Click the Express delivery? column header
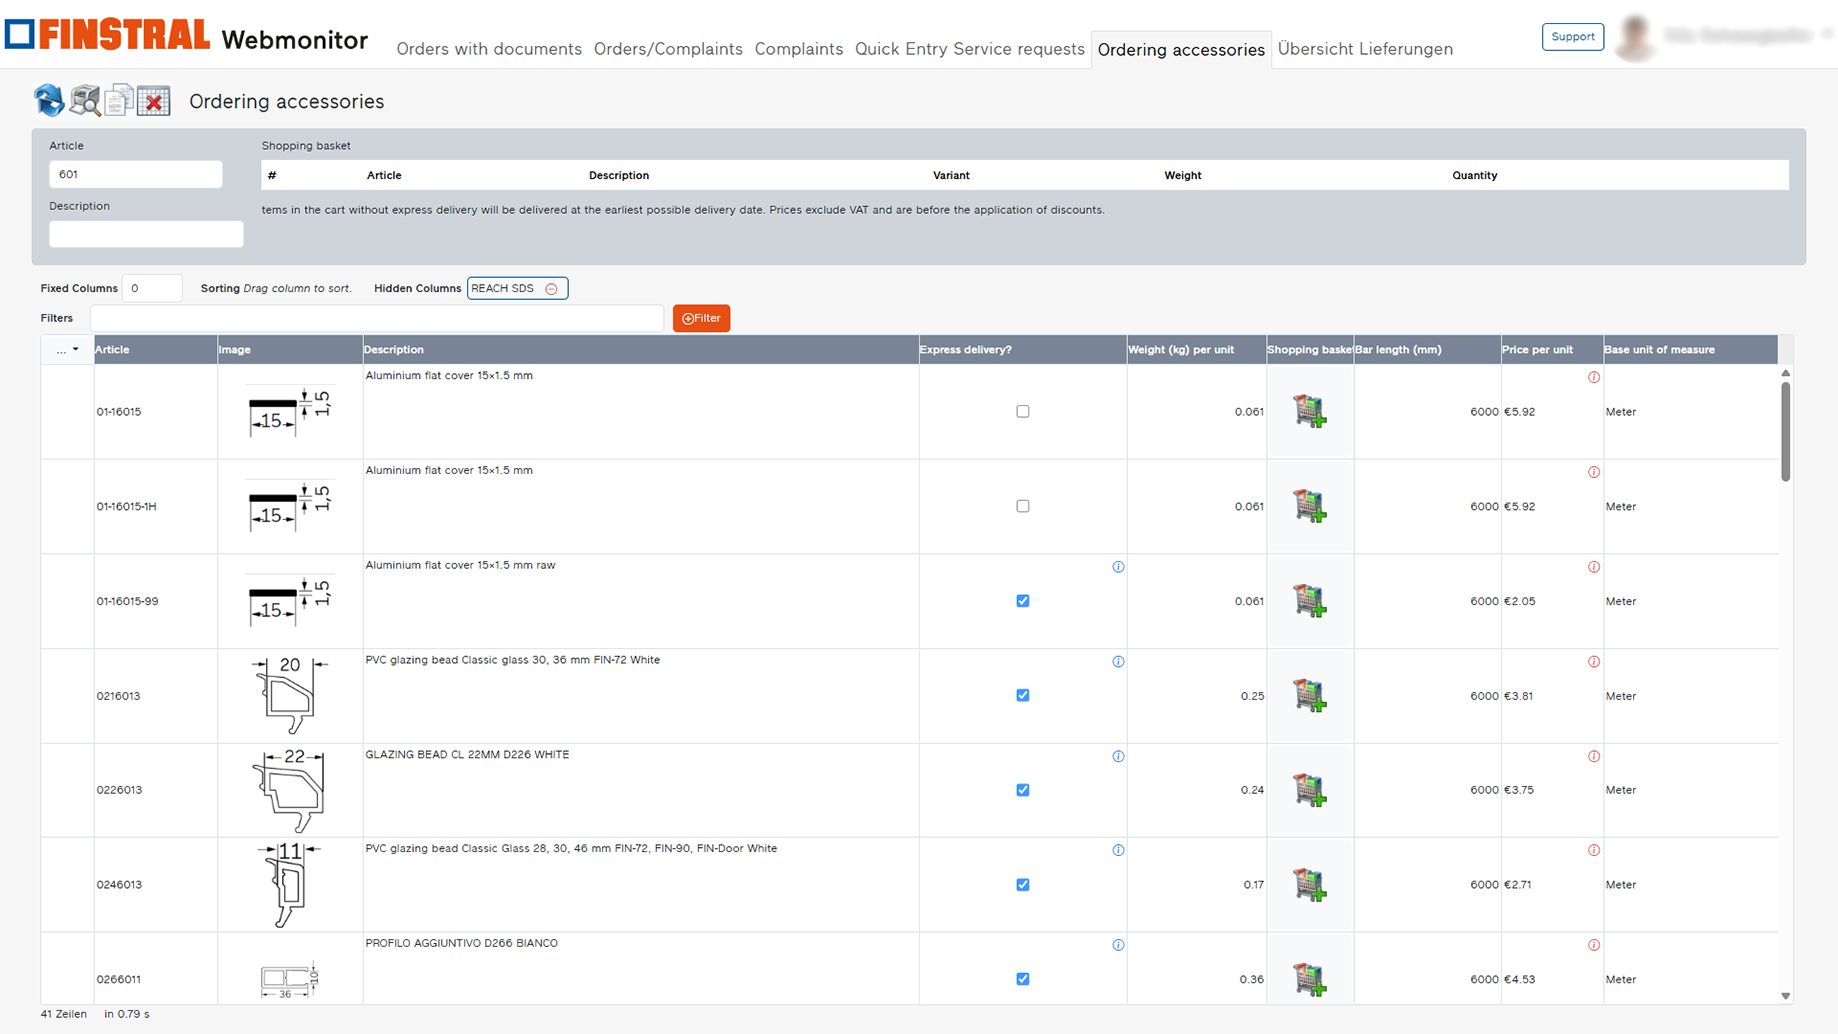 click(x=1022, y=350)
